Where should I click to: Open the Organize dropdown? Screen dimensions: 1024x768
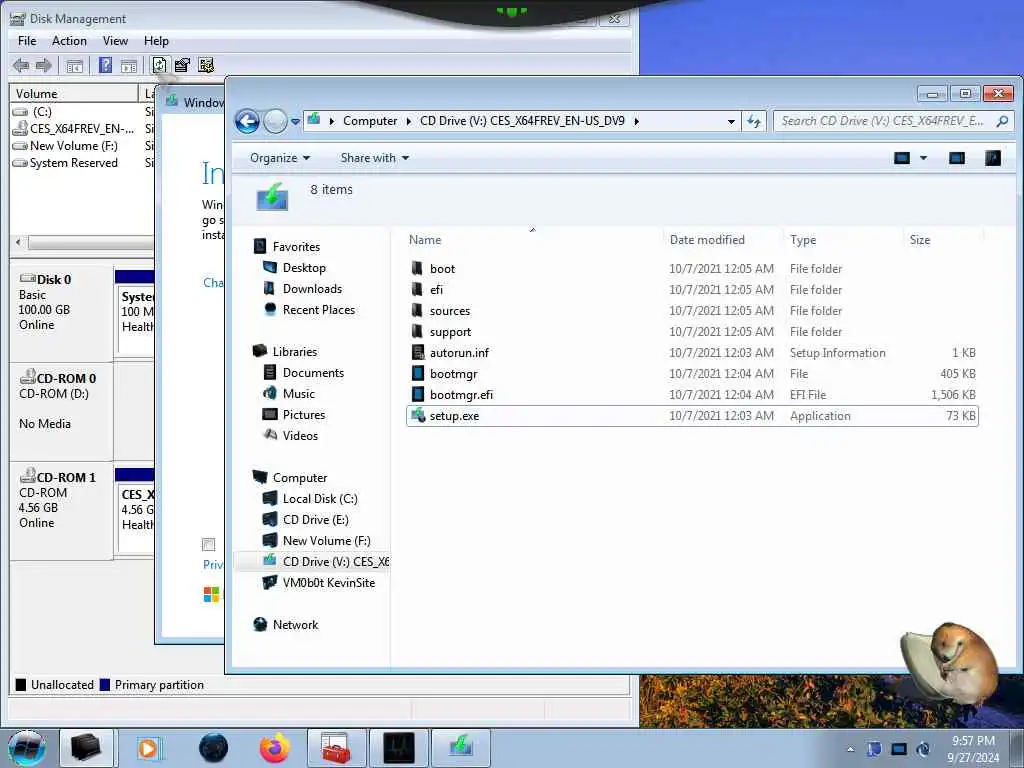280,158
